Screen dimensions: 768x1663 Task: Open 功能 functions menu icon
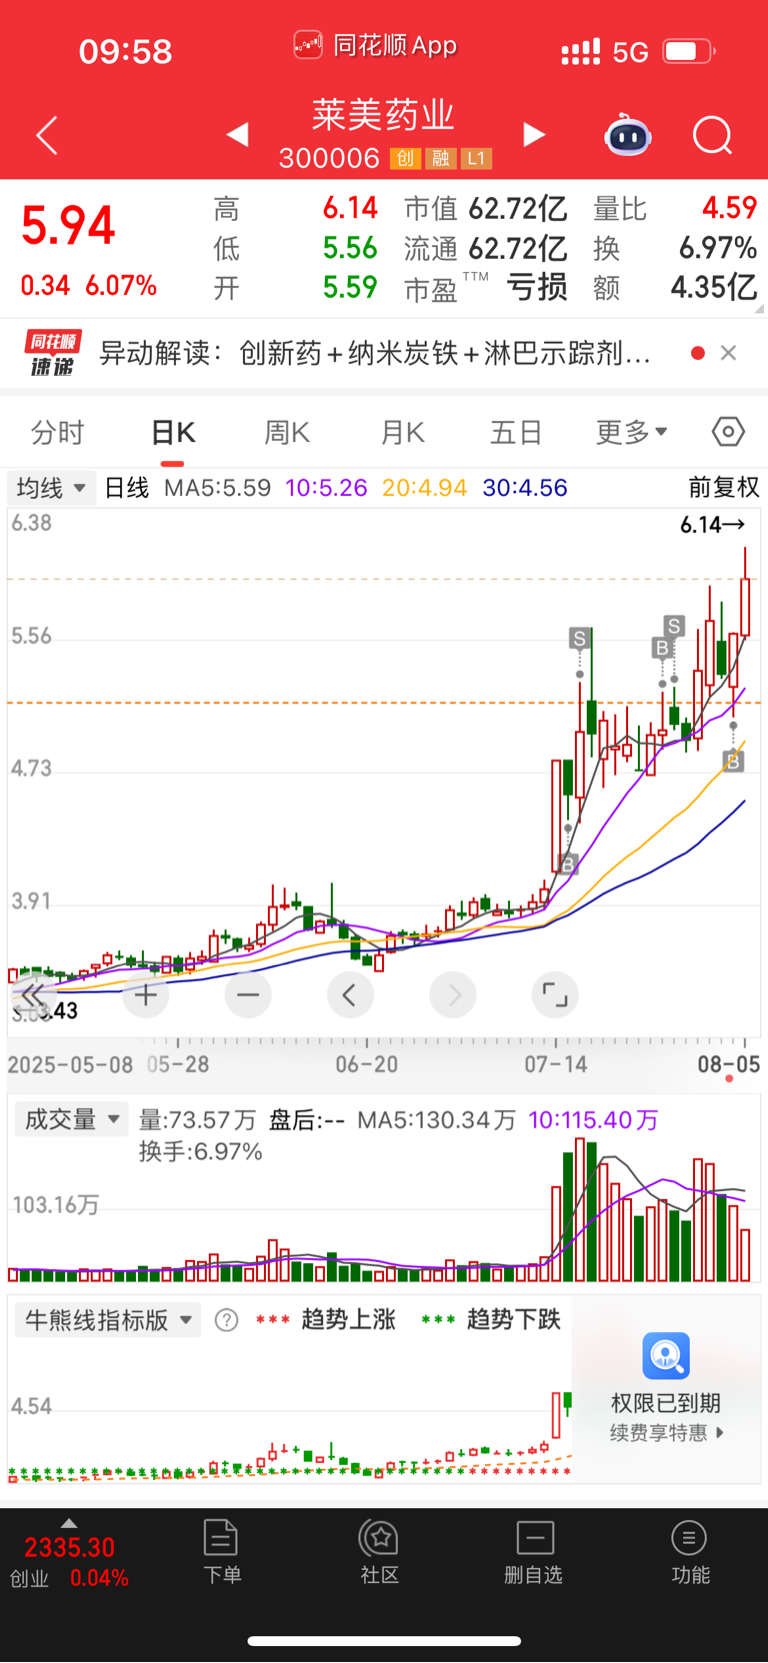(x=690, y=1552)
